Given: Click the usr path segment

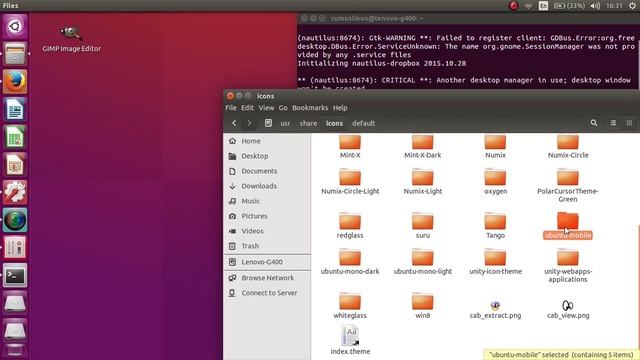Looking at the screenshot, I should coord(285,123).
